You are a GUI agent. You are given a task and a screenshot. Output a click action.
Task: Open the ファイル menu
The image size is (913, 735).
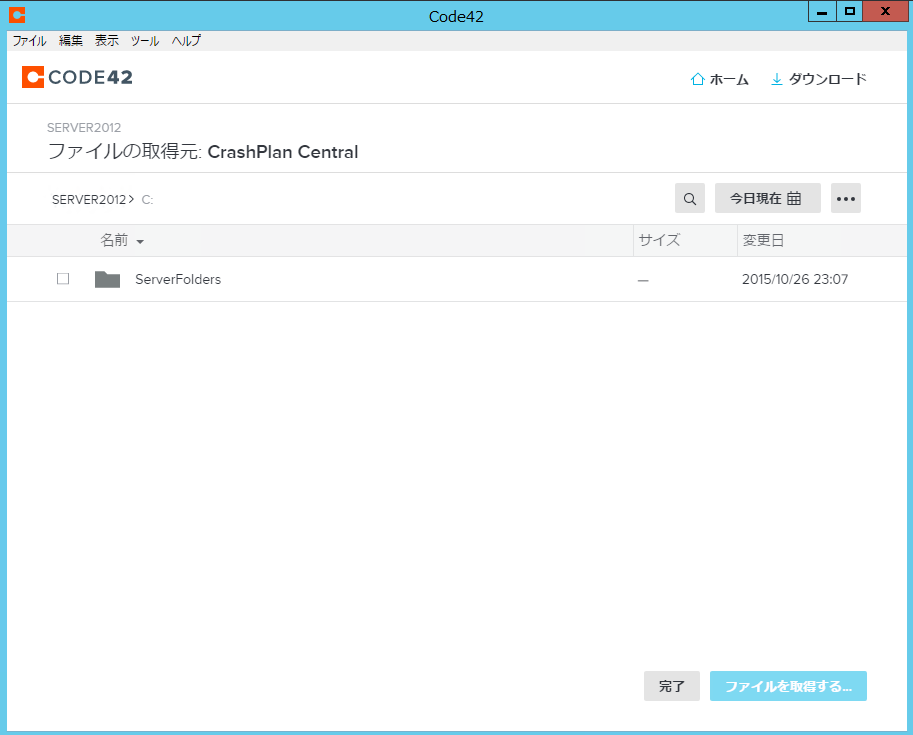click(29, 41)
